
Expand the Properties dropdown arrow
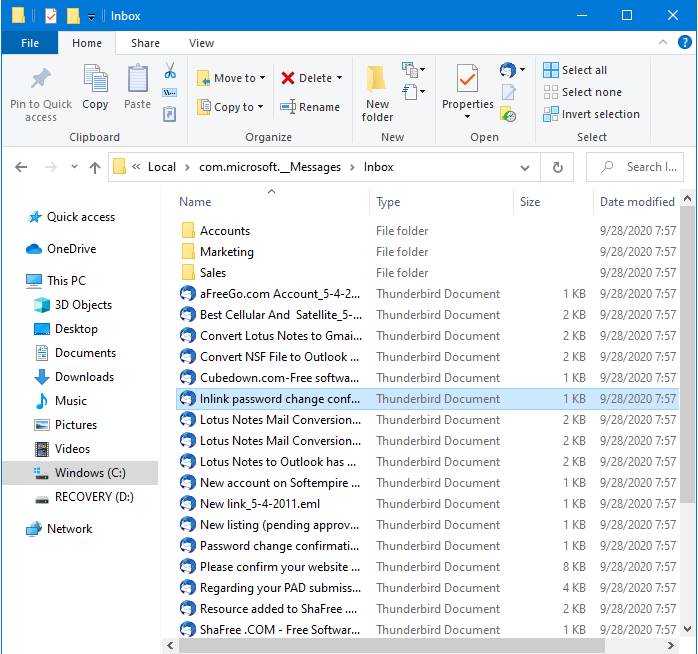(x=467, y=117)
